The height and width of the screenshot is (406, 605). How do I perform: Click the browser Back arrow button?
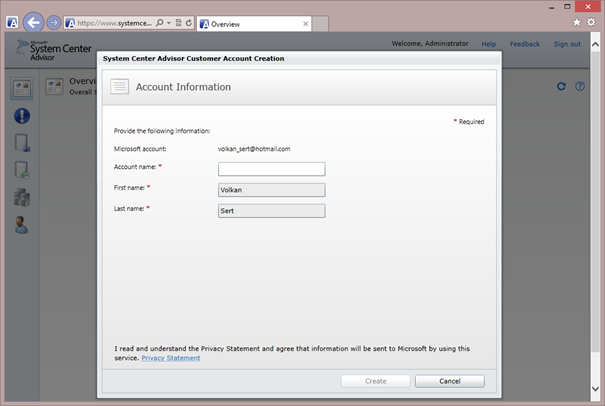(33, 22)
